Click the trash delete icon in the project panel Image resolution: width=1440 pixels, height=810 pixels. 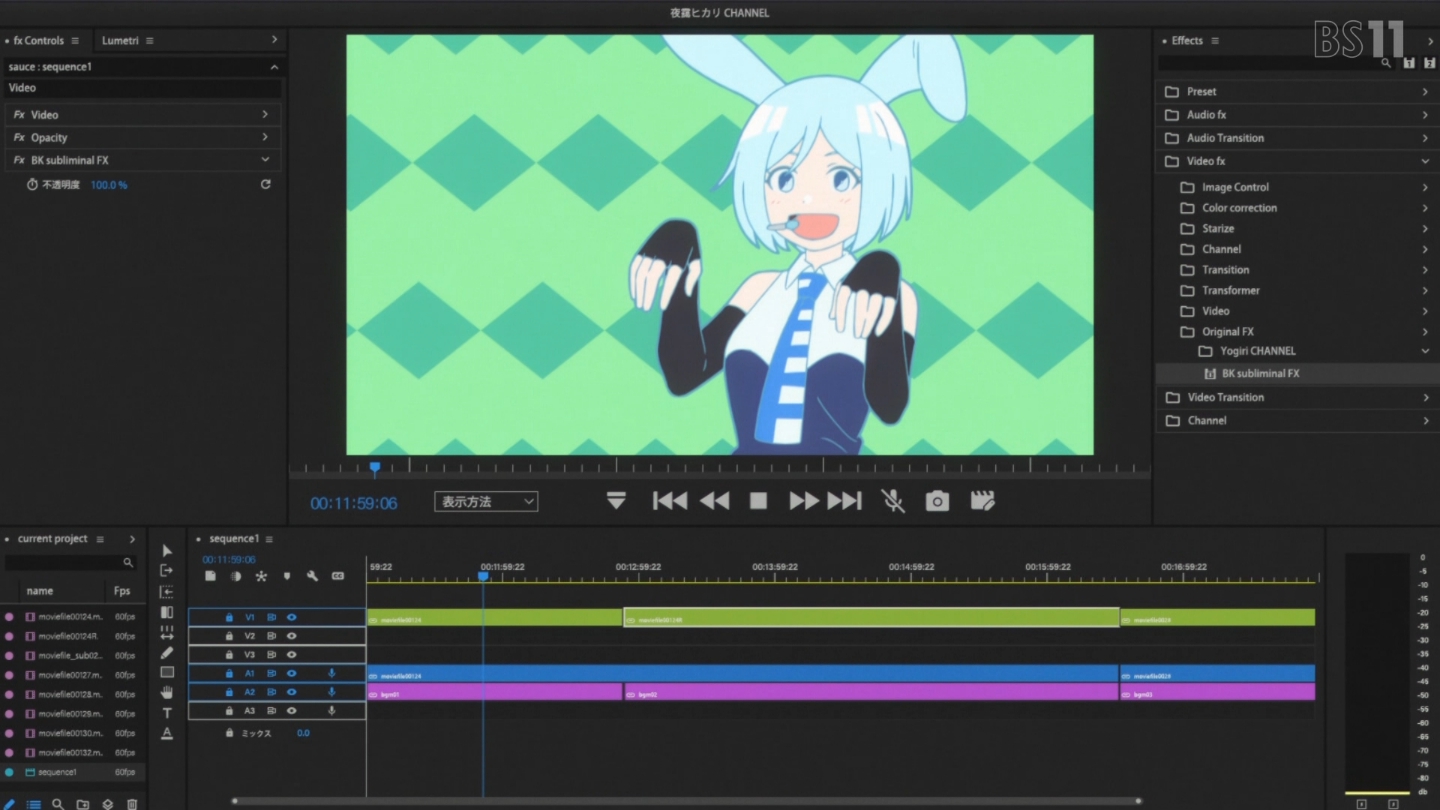(132, 804)
